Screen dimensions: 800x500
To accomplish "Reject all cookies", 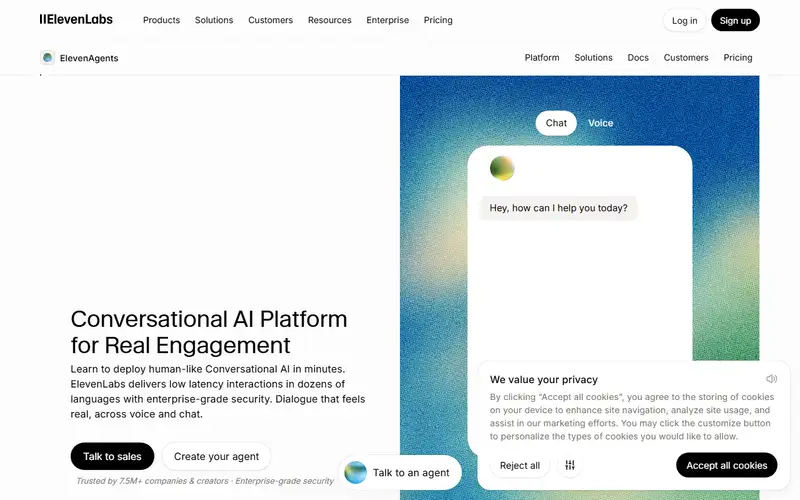I will pos(519,465).
